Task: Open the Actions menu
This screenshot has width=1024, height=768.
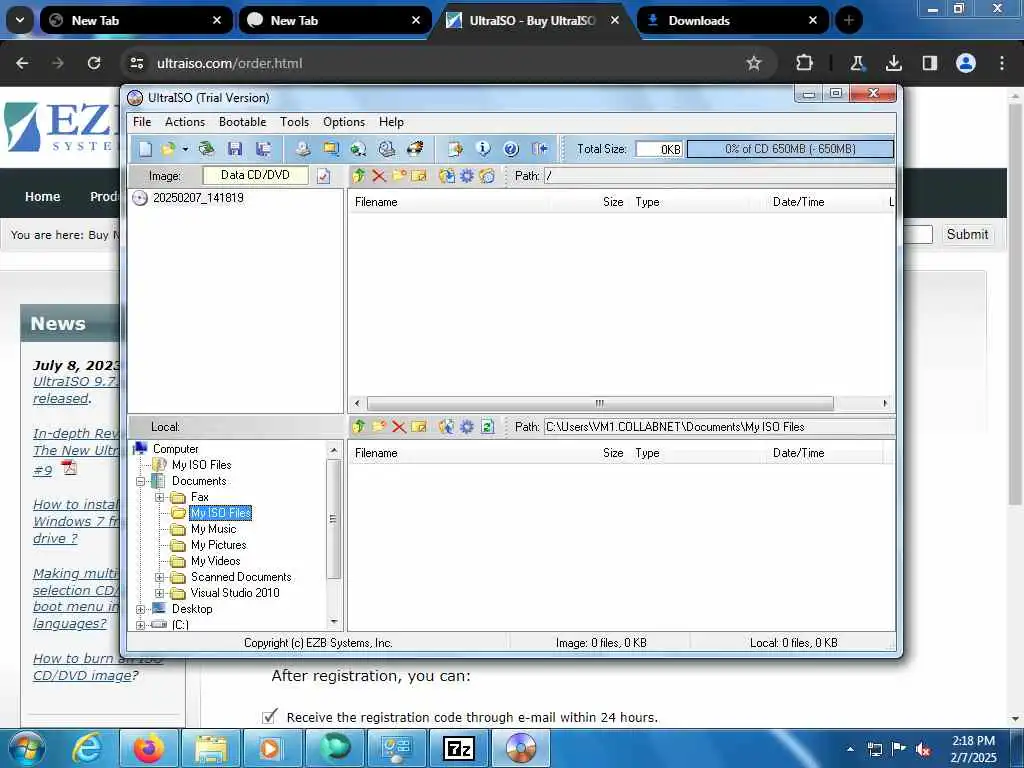Action: click(185, 122)
